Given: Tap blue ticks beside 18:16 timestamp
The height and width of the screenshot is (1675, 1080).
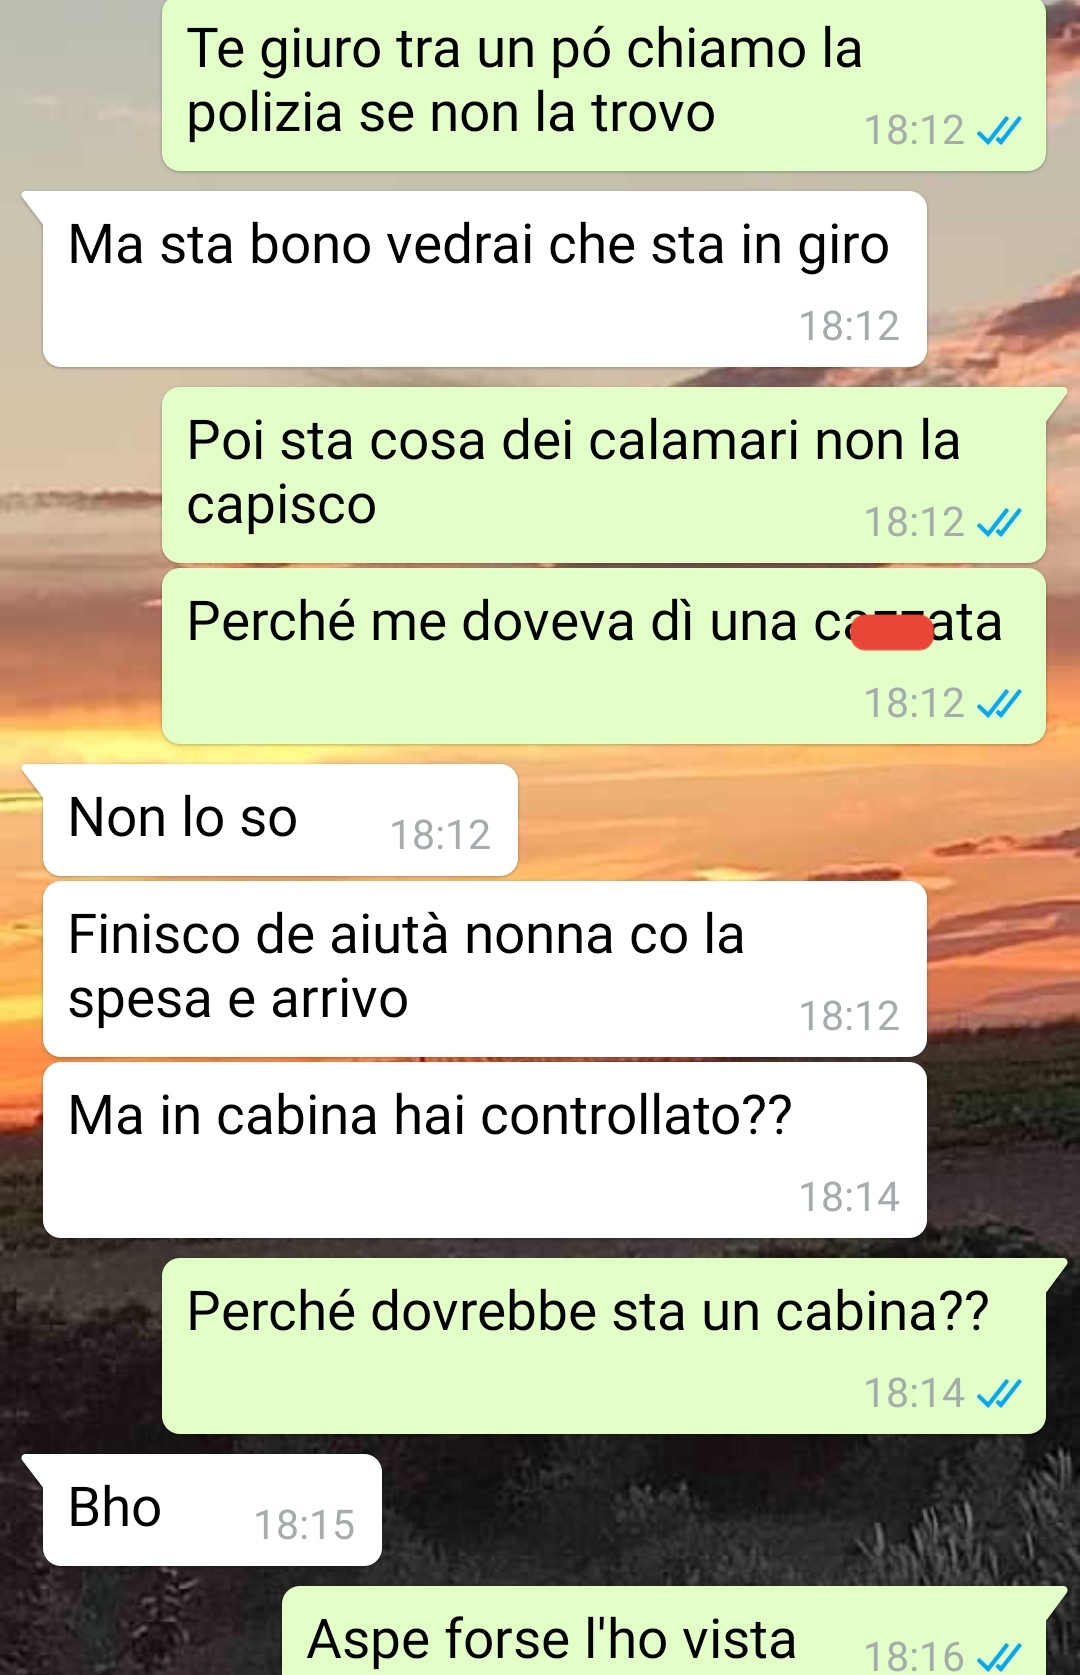Looking at the screenshot, I should (x=999, y=1658).
